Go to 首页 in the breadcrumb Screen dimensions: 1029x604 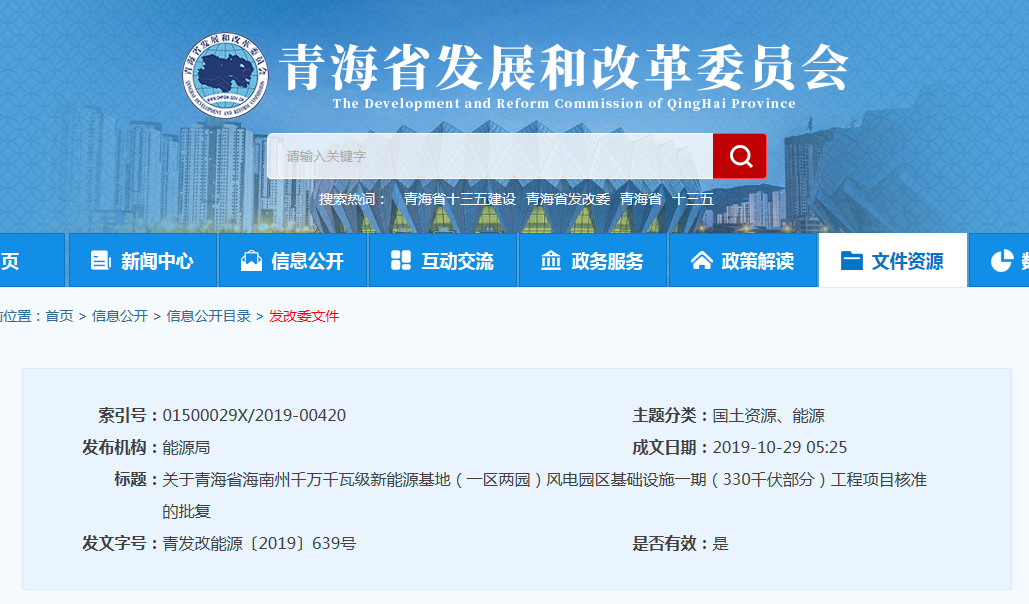(59, 316)
